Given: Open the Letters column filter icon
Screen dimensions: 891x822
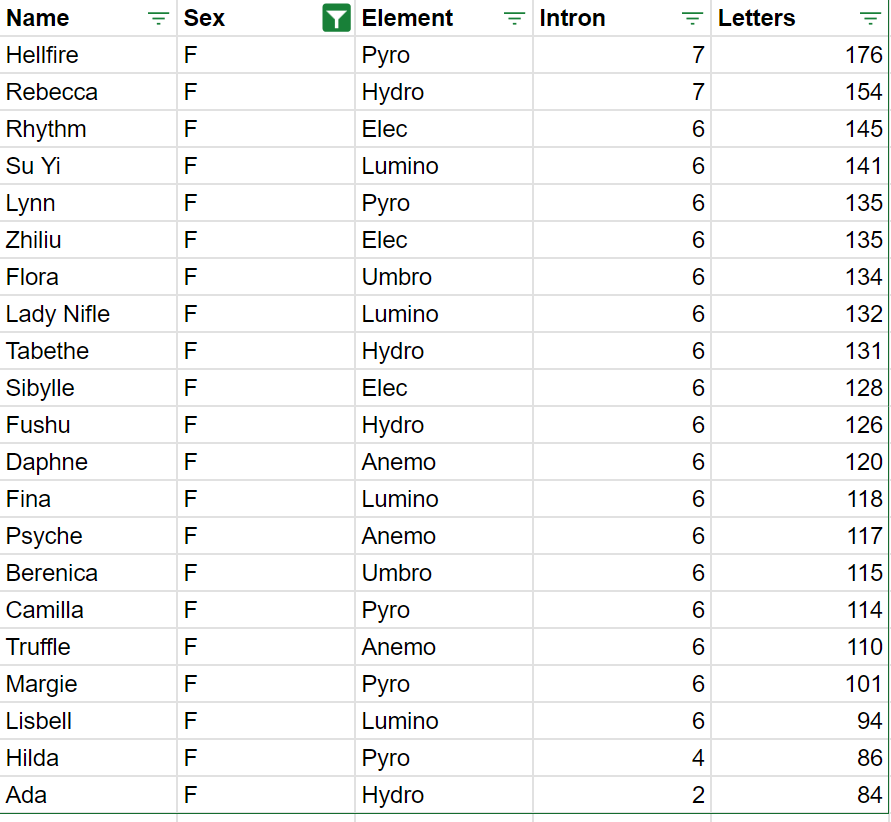Looking at the screenshot, I should point(870,18).
